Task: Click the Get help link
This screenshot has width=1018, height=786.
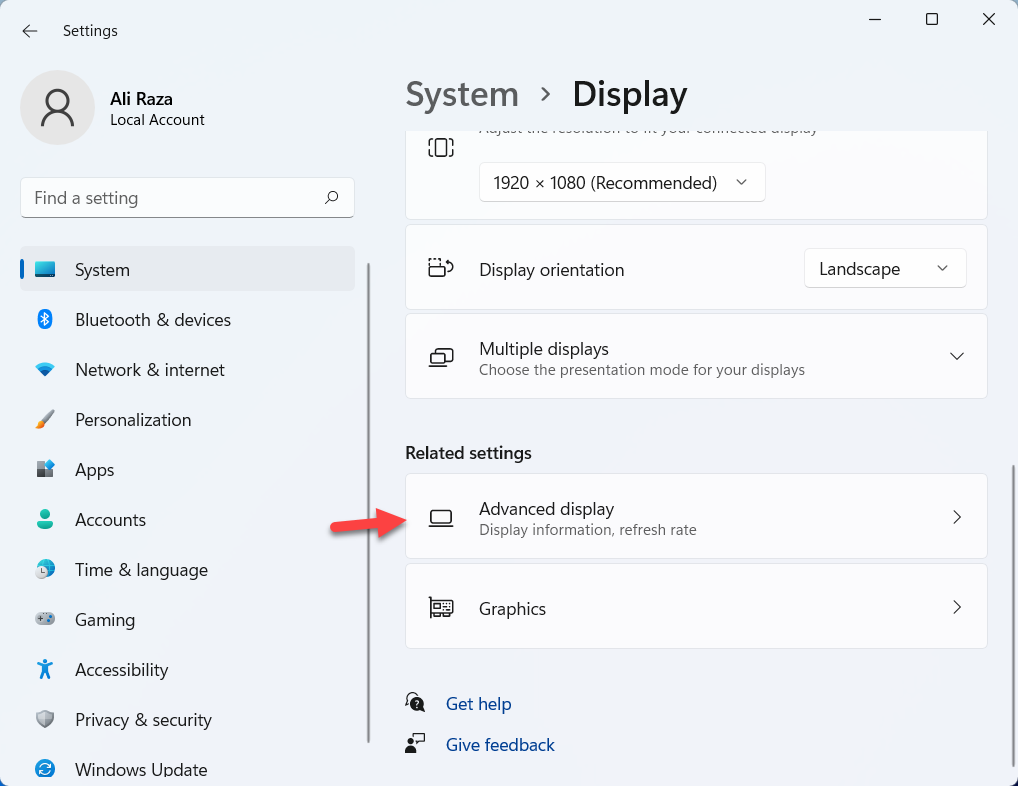Action: pyautogui.click(x=478, y=703)
